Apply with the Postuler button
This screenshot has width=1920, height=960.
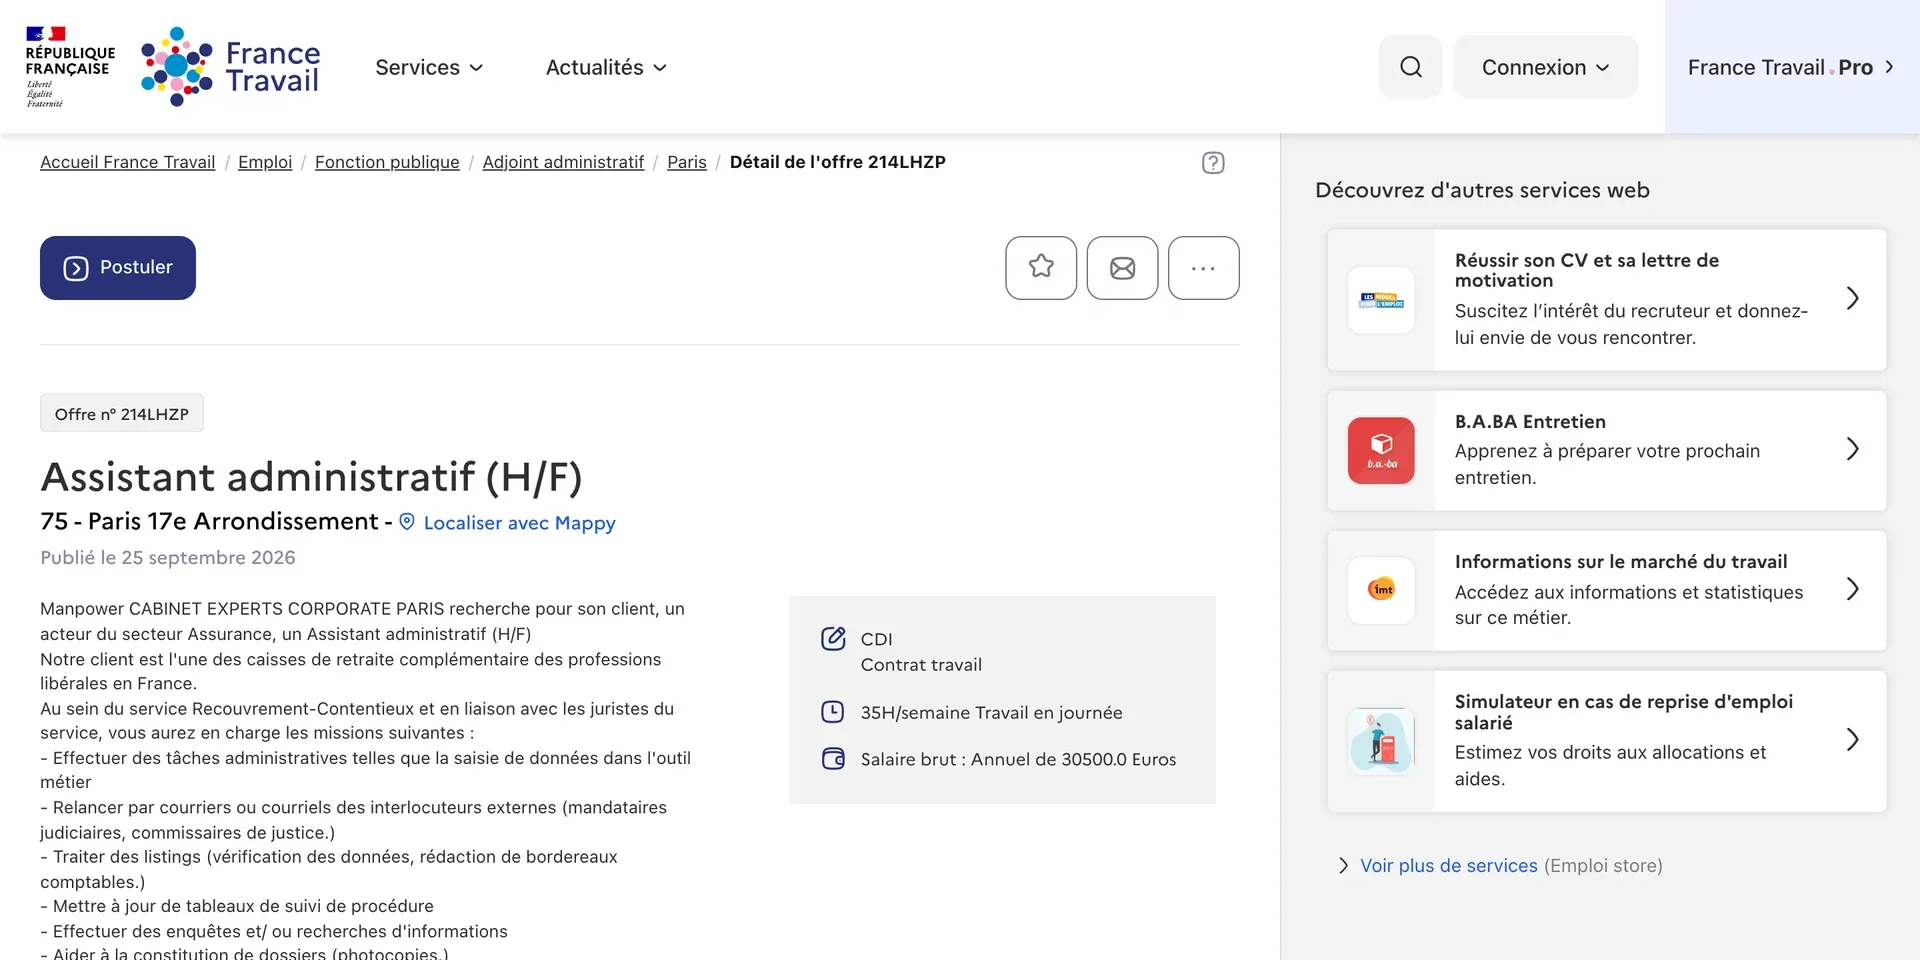(118, 268)
